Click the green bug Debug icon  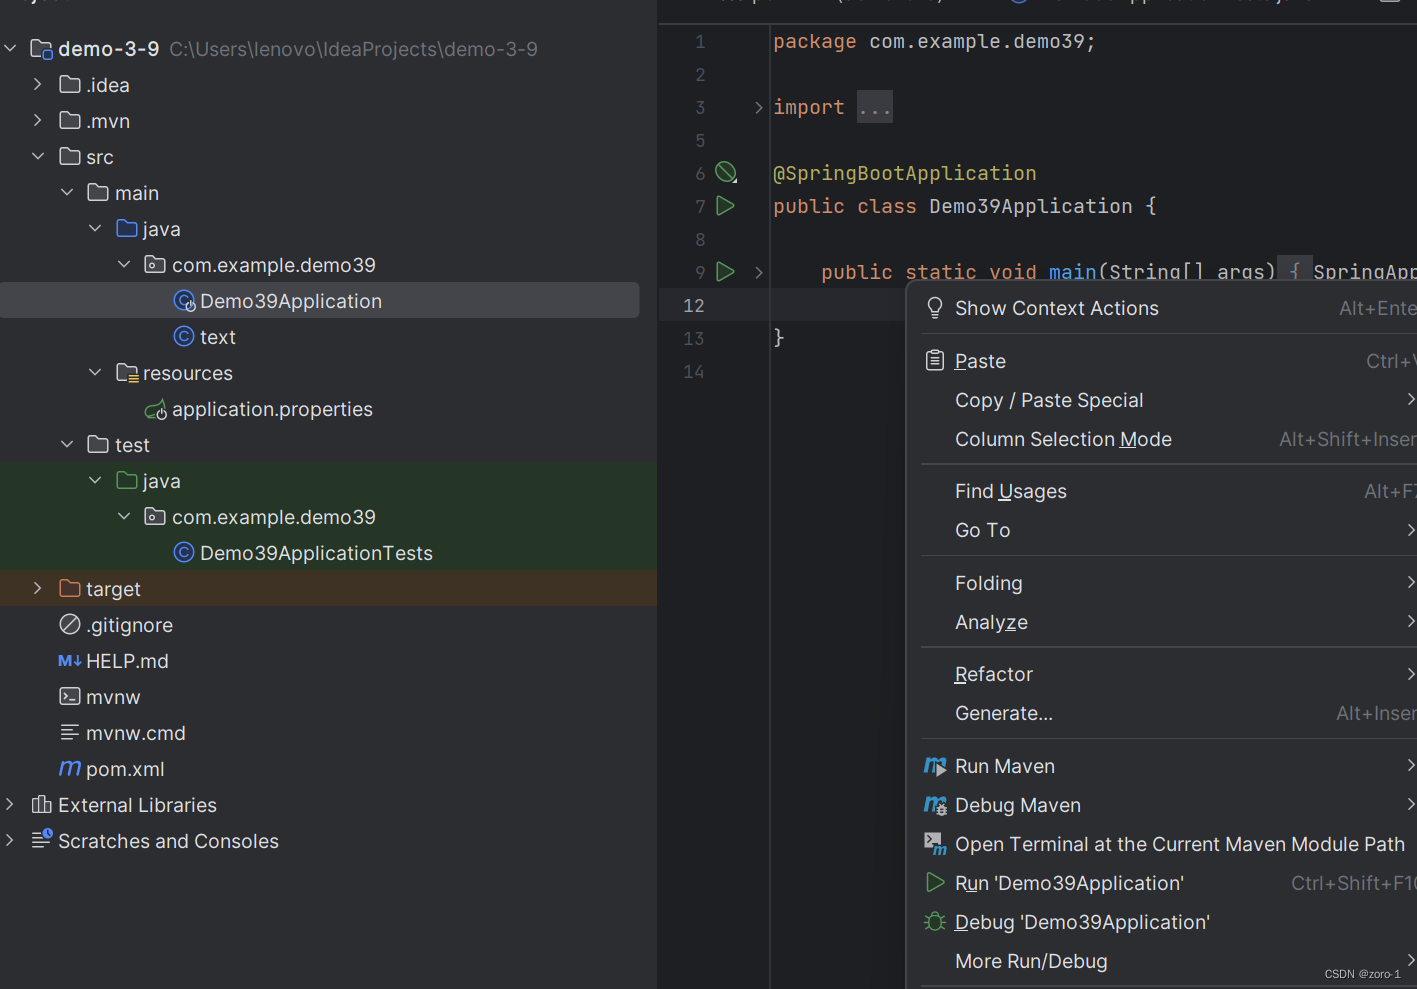[935, 922]
